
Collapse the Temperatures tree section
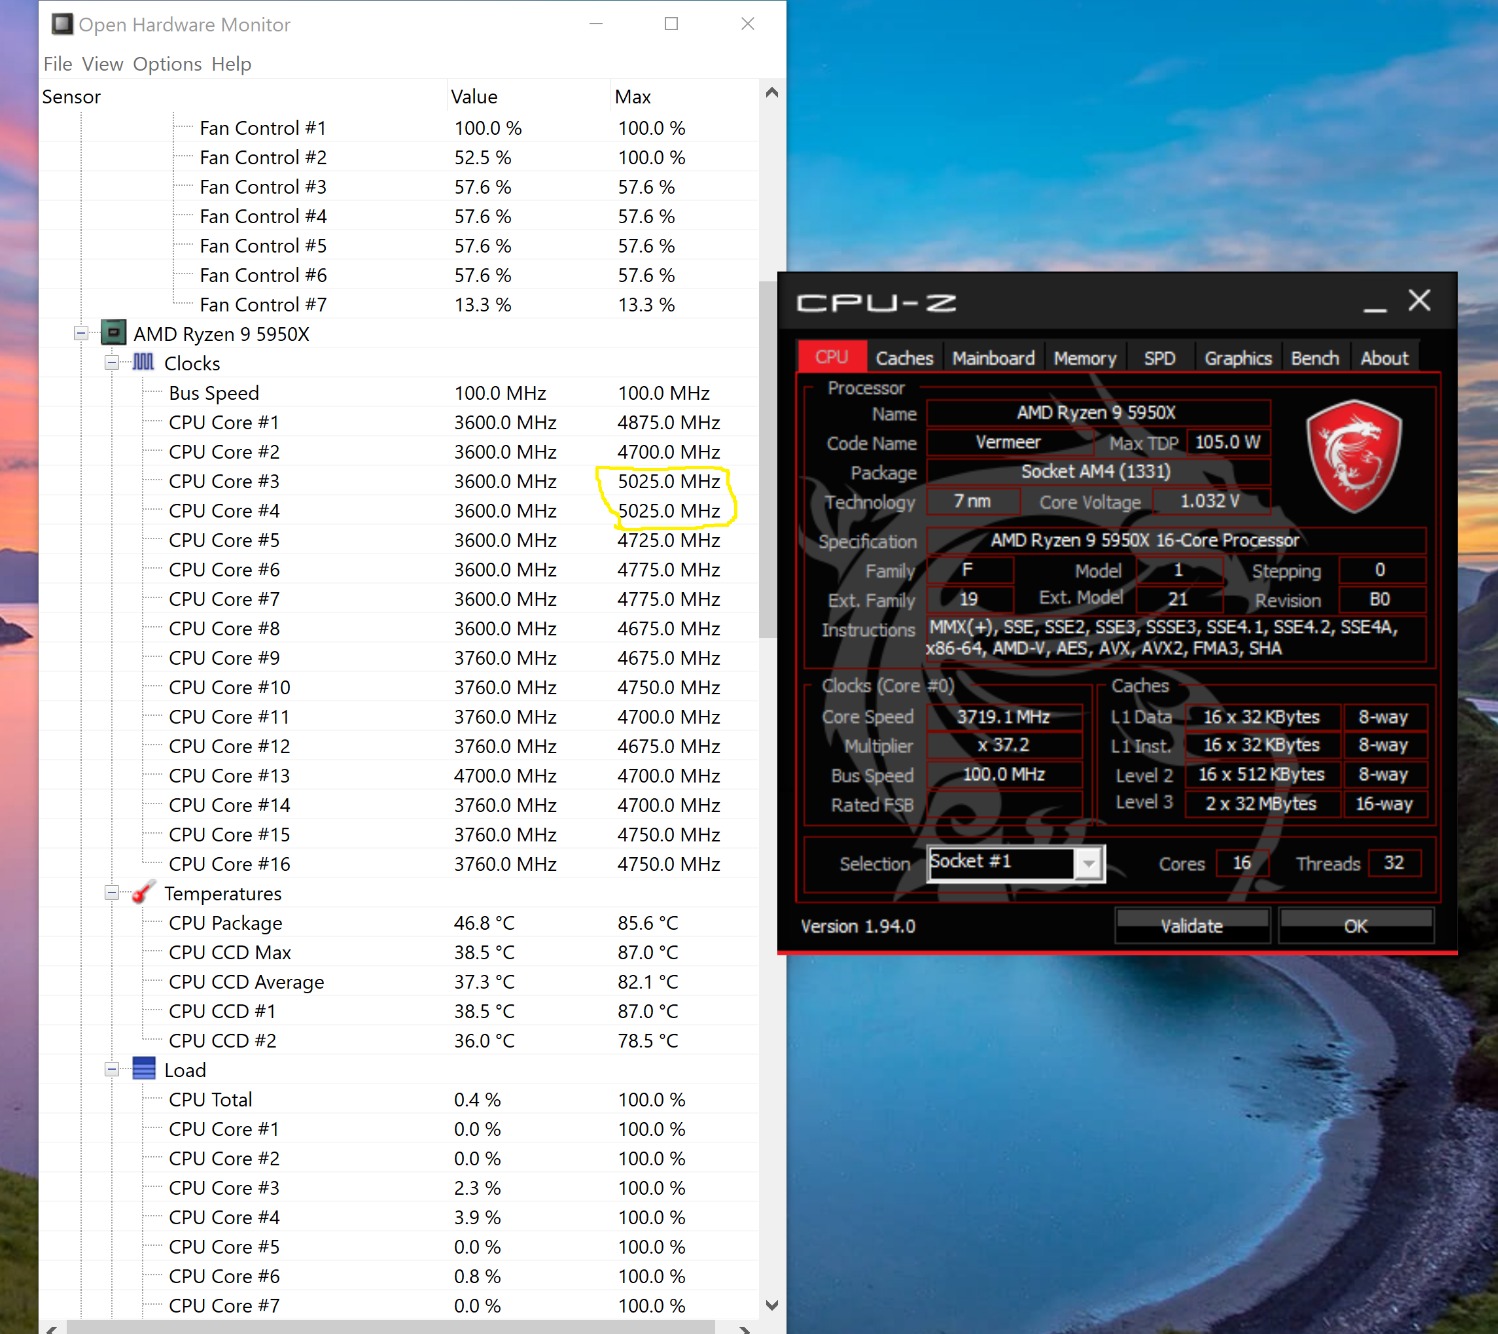coord(112,892)
